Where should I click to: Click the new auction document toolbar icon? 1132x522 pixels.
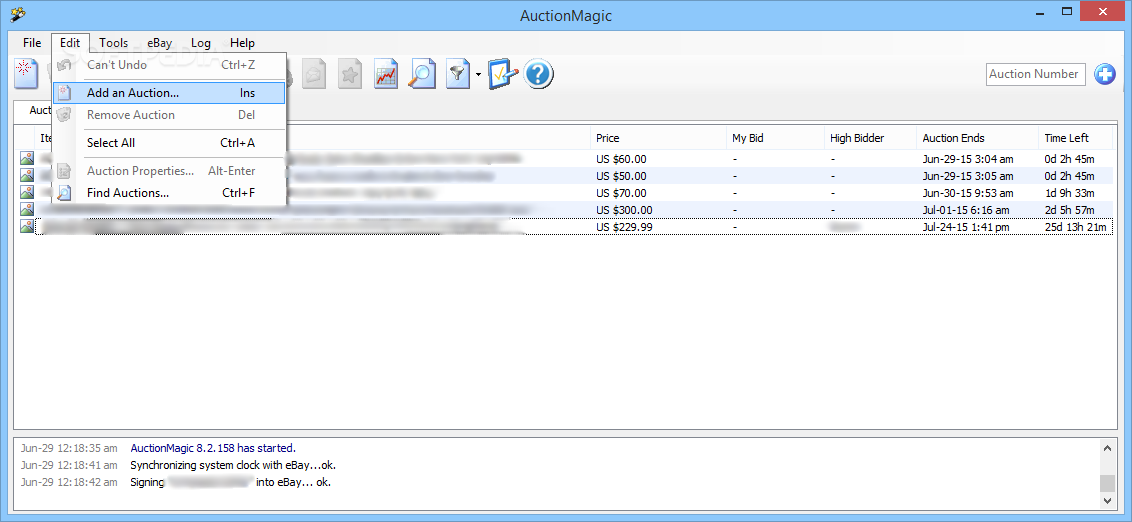26,74
